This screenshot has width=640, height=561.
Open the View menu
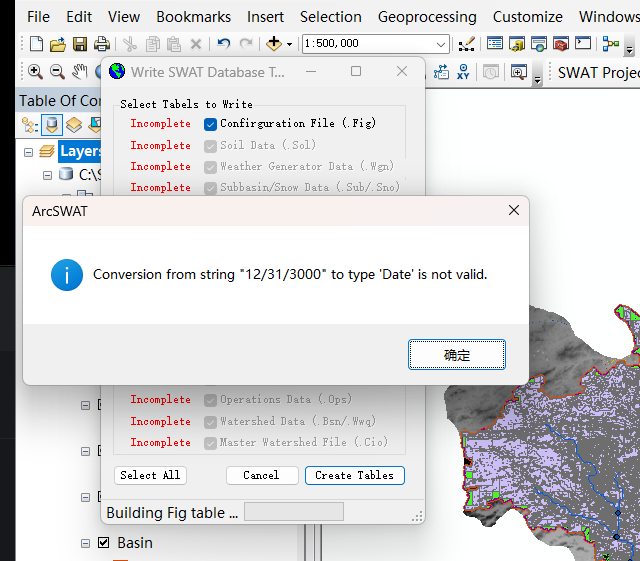124,17
